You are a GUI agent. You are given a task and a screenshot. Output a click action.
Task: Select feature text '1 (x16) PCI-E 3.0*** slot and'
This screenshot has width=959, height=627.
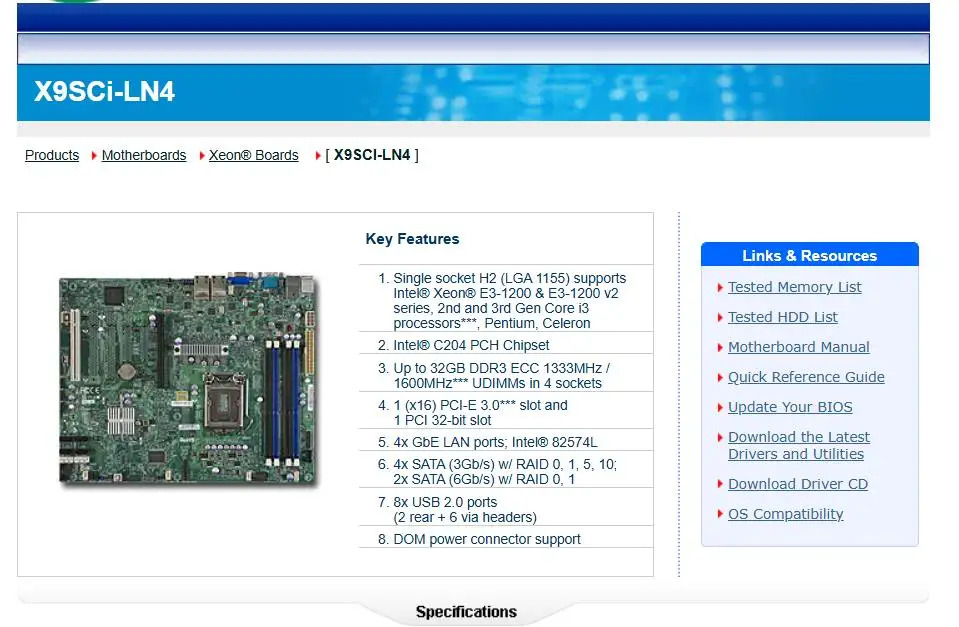[x=480, y=406]
